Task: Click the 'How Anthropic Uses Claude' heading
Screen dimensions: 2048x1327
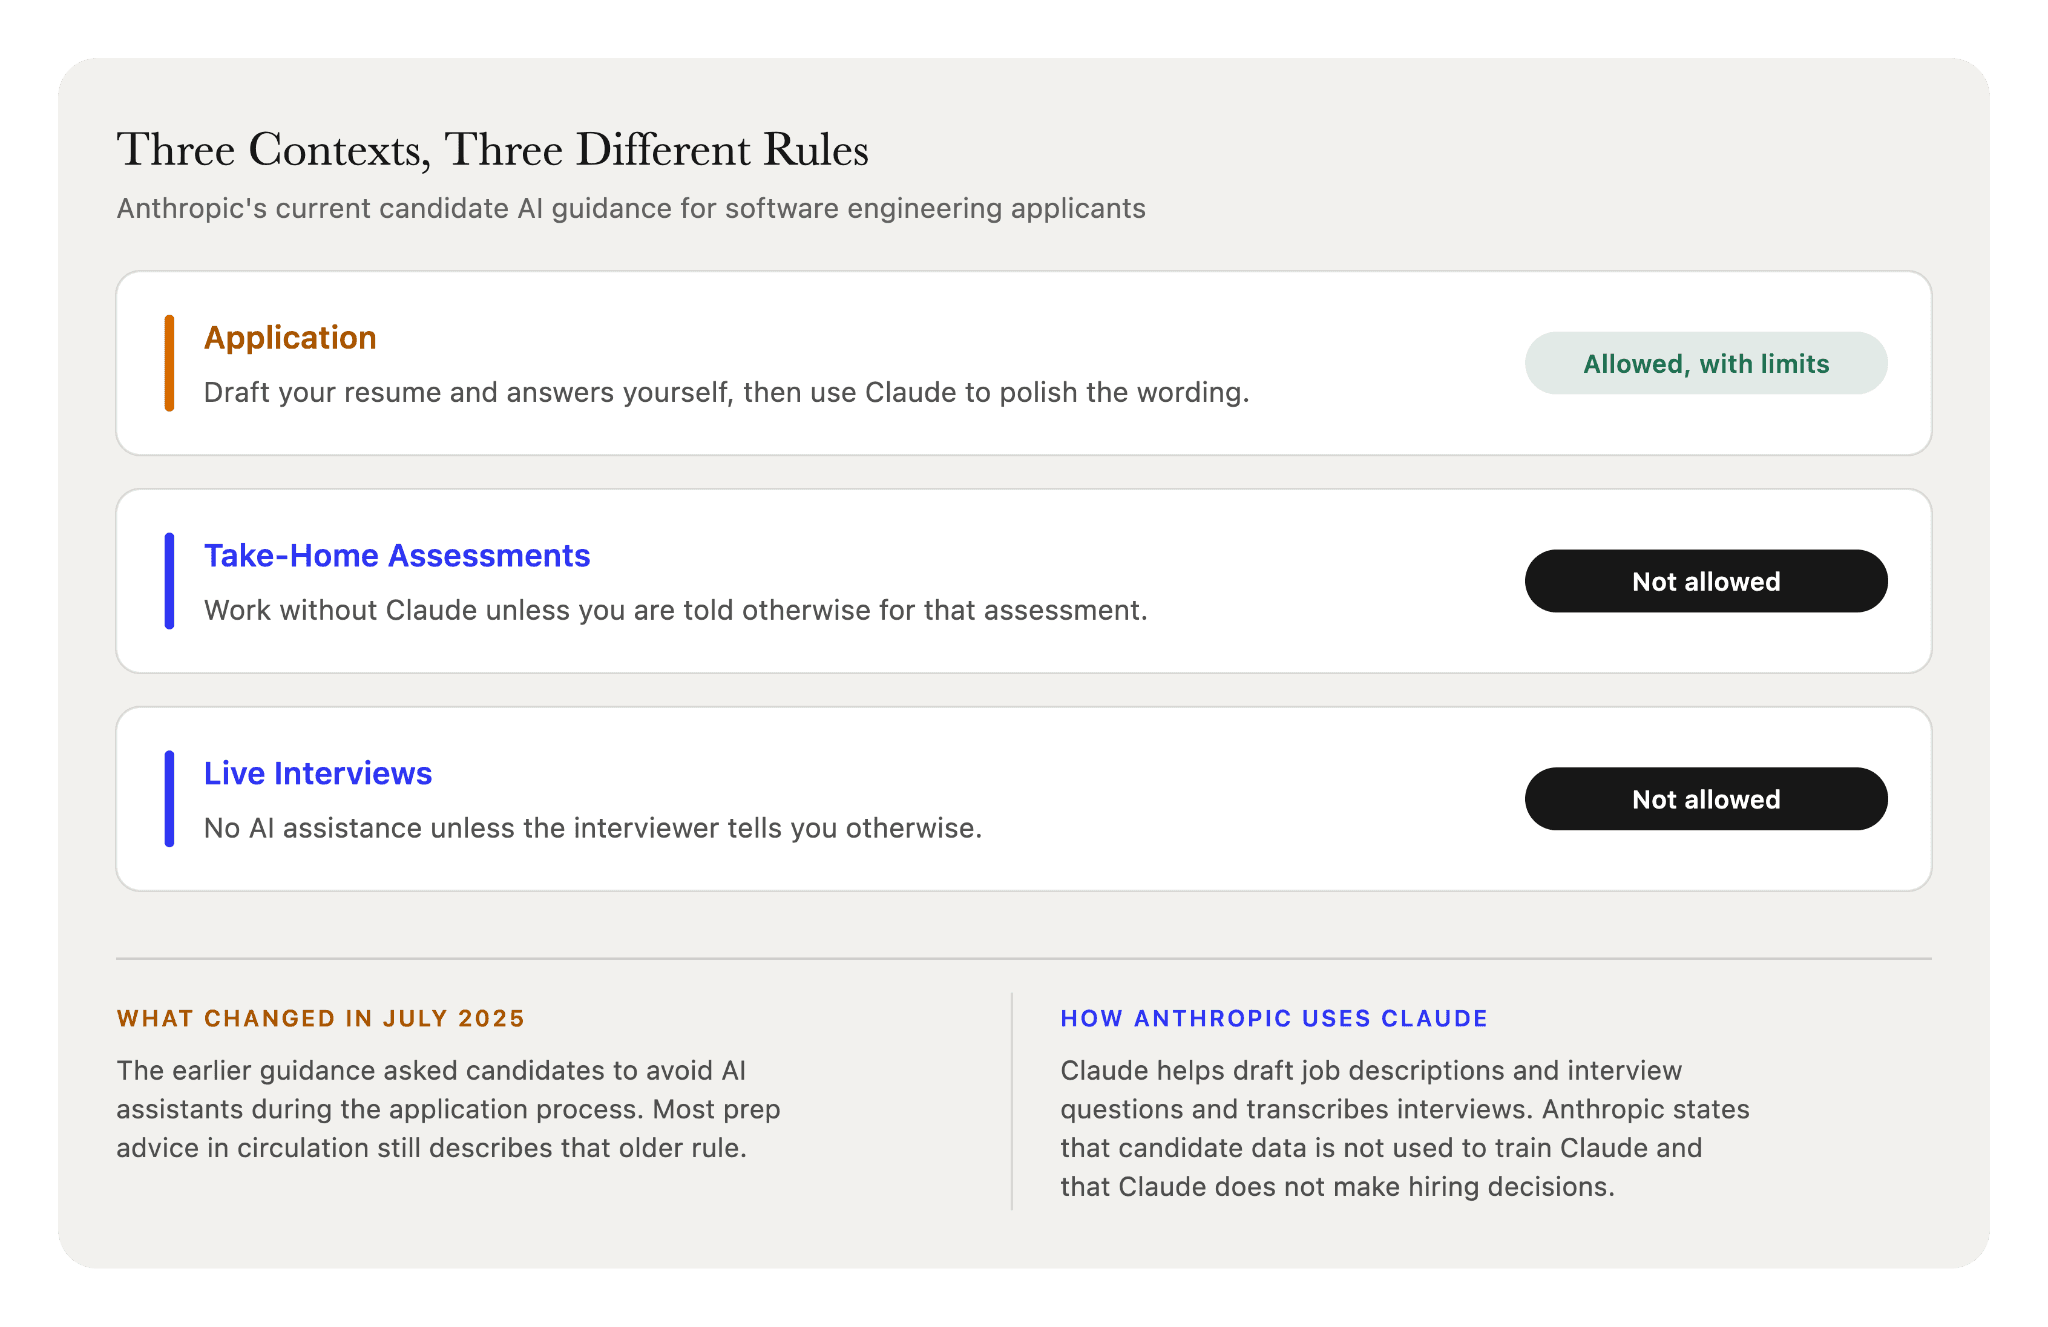Action: click(x=1274, y=1018)
